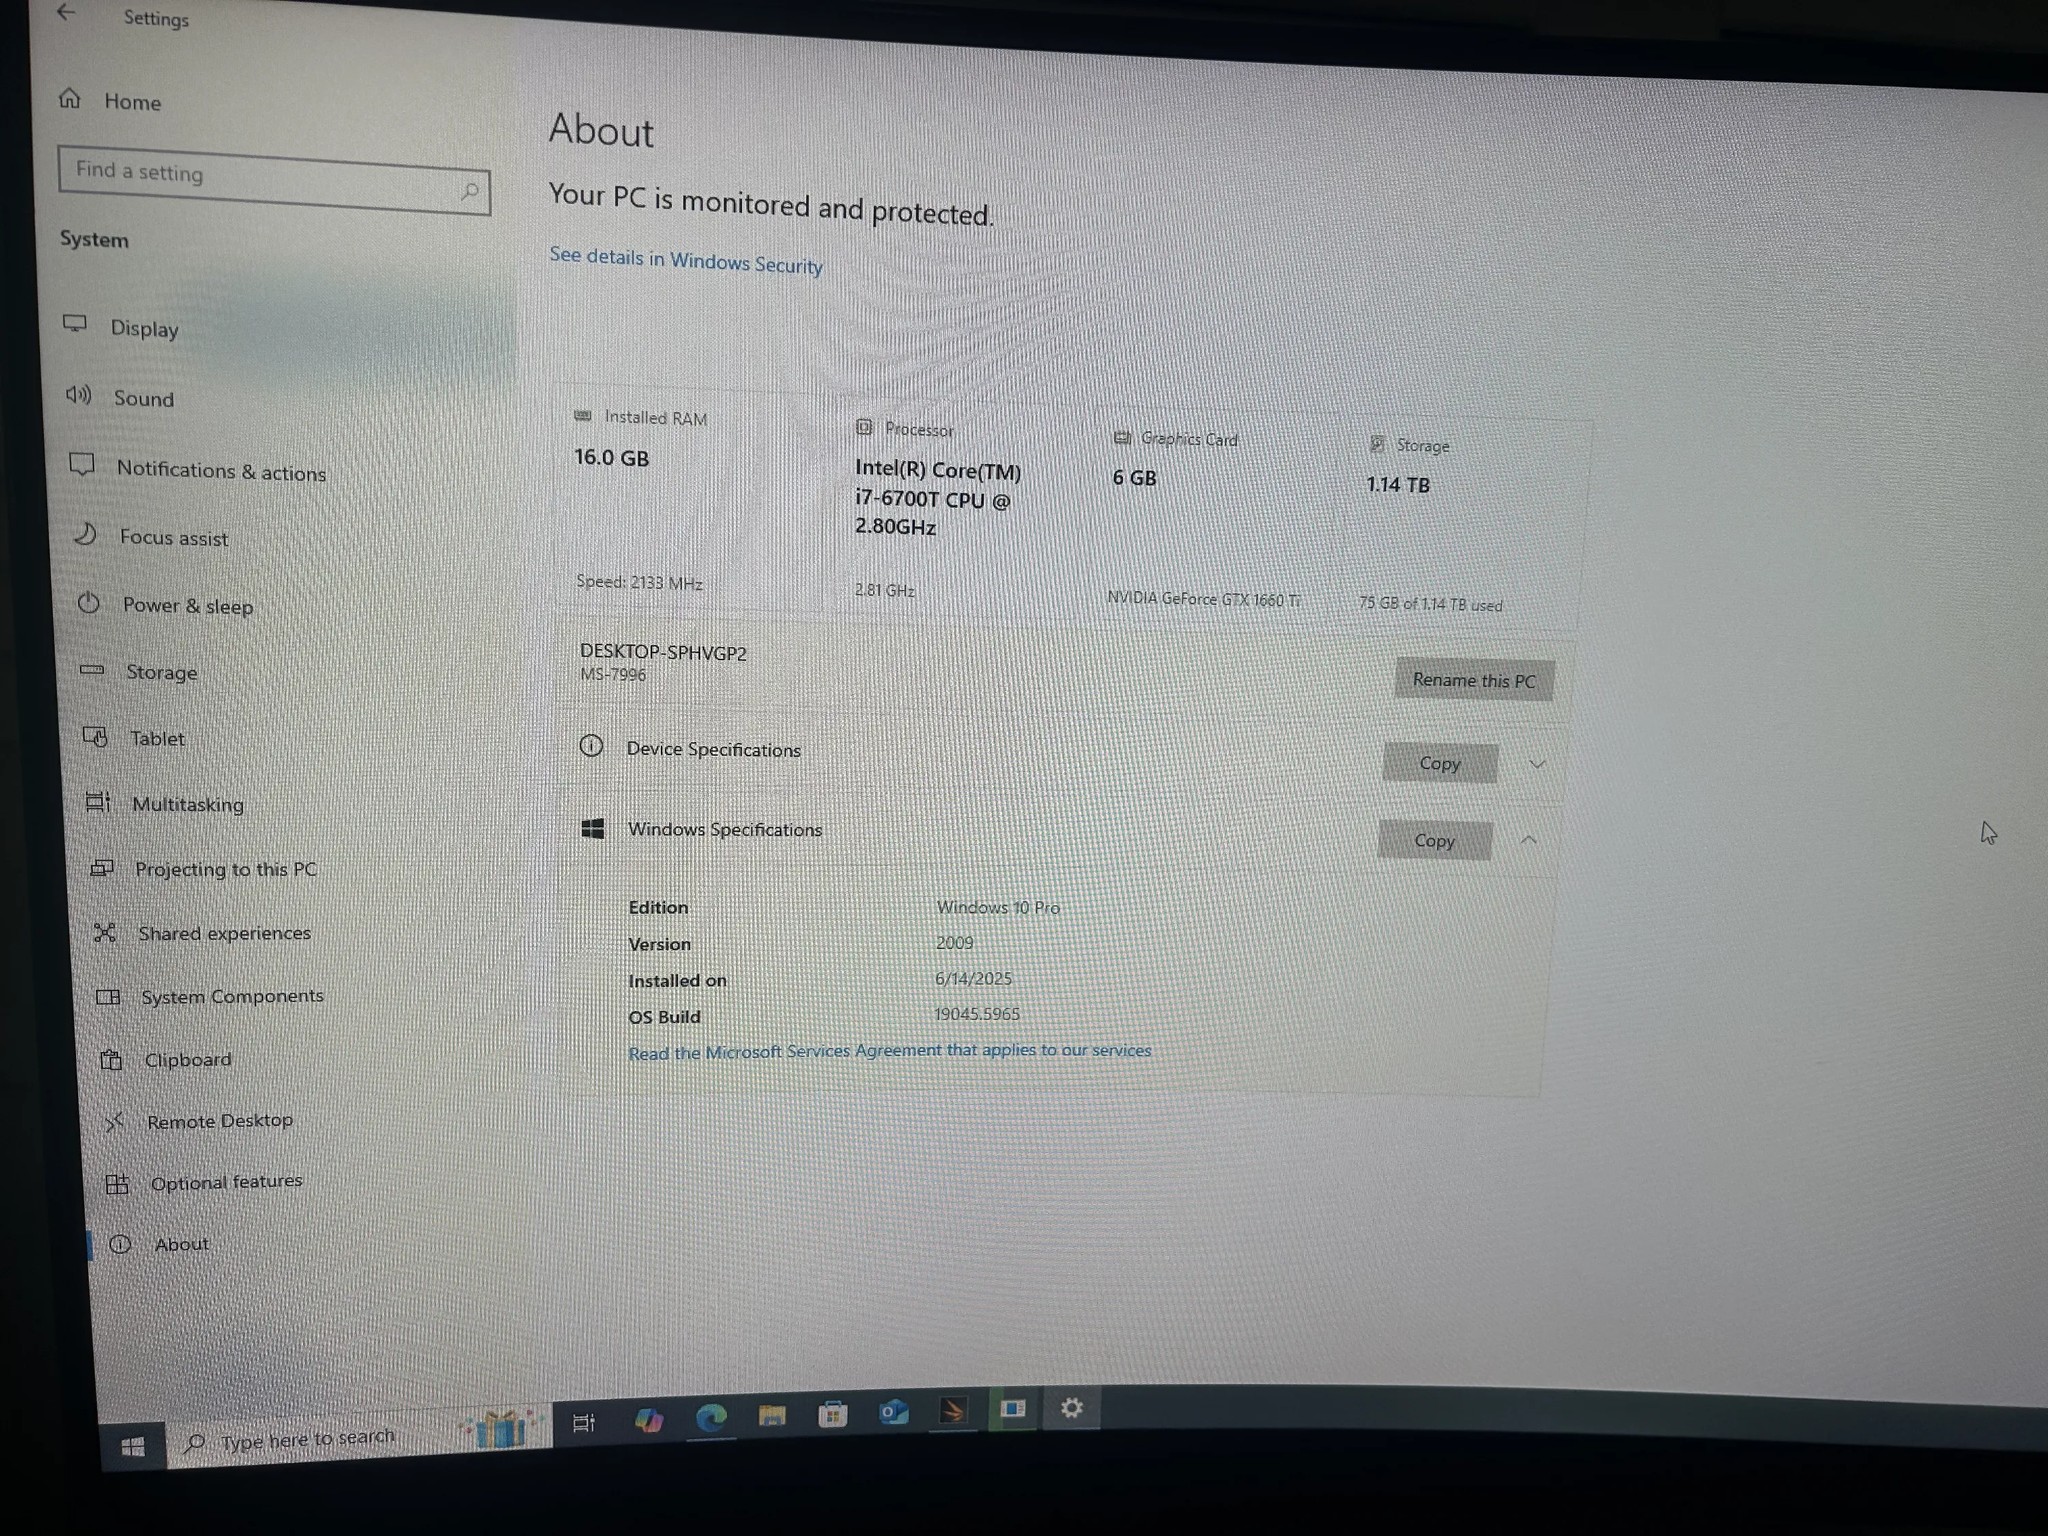Click the Installed RAM card icon

pos(582,416)
